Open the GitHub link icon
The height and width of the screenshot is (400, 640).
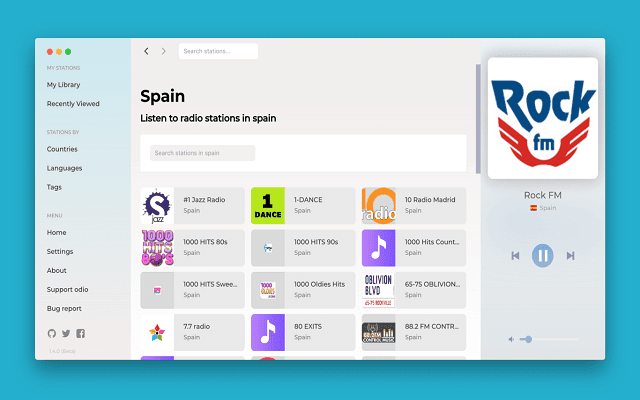pos(52,333)
